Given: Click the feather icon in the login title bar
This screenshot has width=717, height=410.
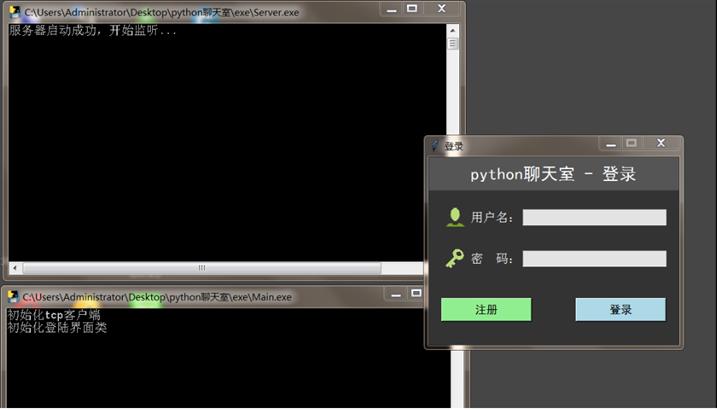Looking at the screenshot, I should [x=435, y=146].
